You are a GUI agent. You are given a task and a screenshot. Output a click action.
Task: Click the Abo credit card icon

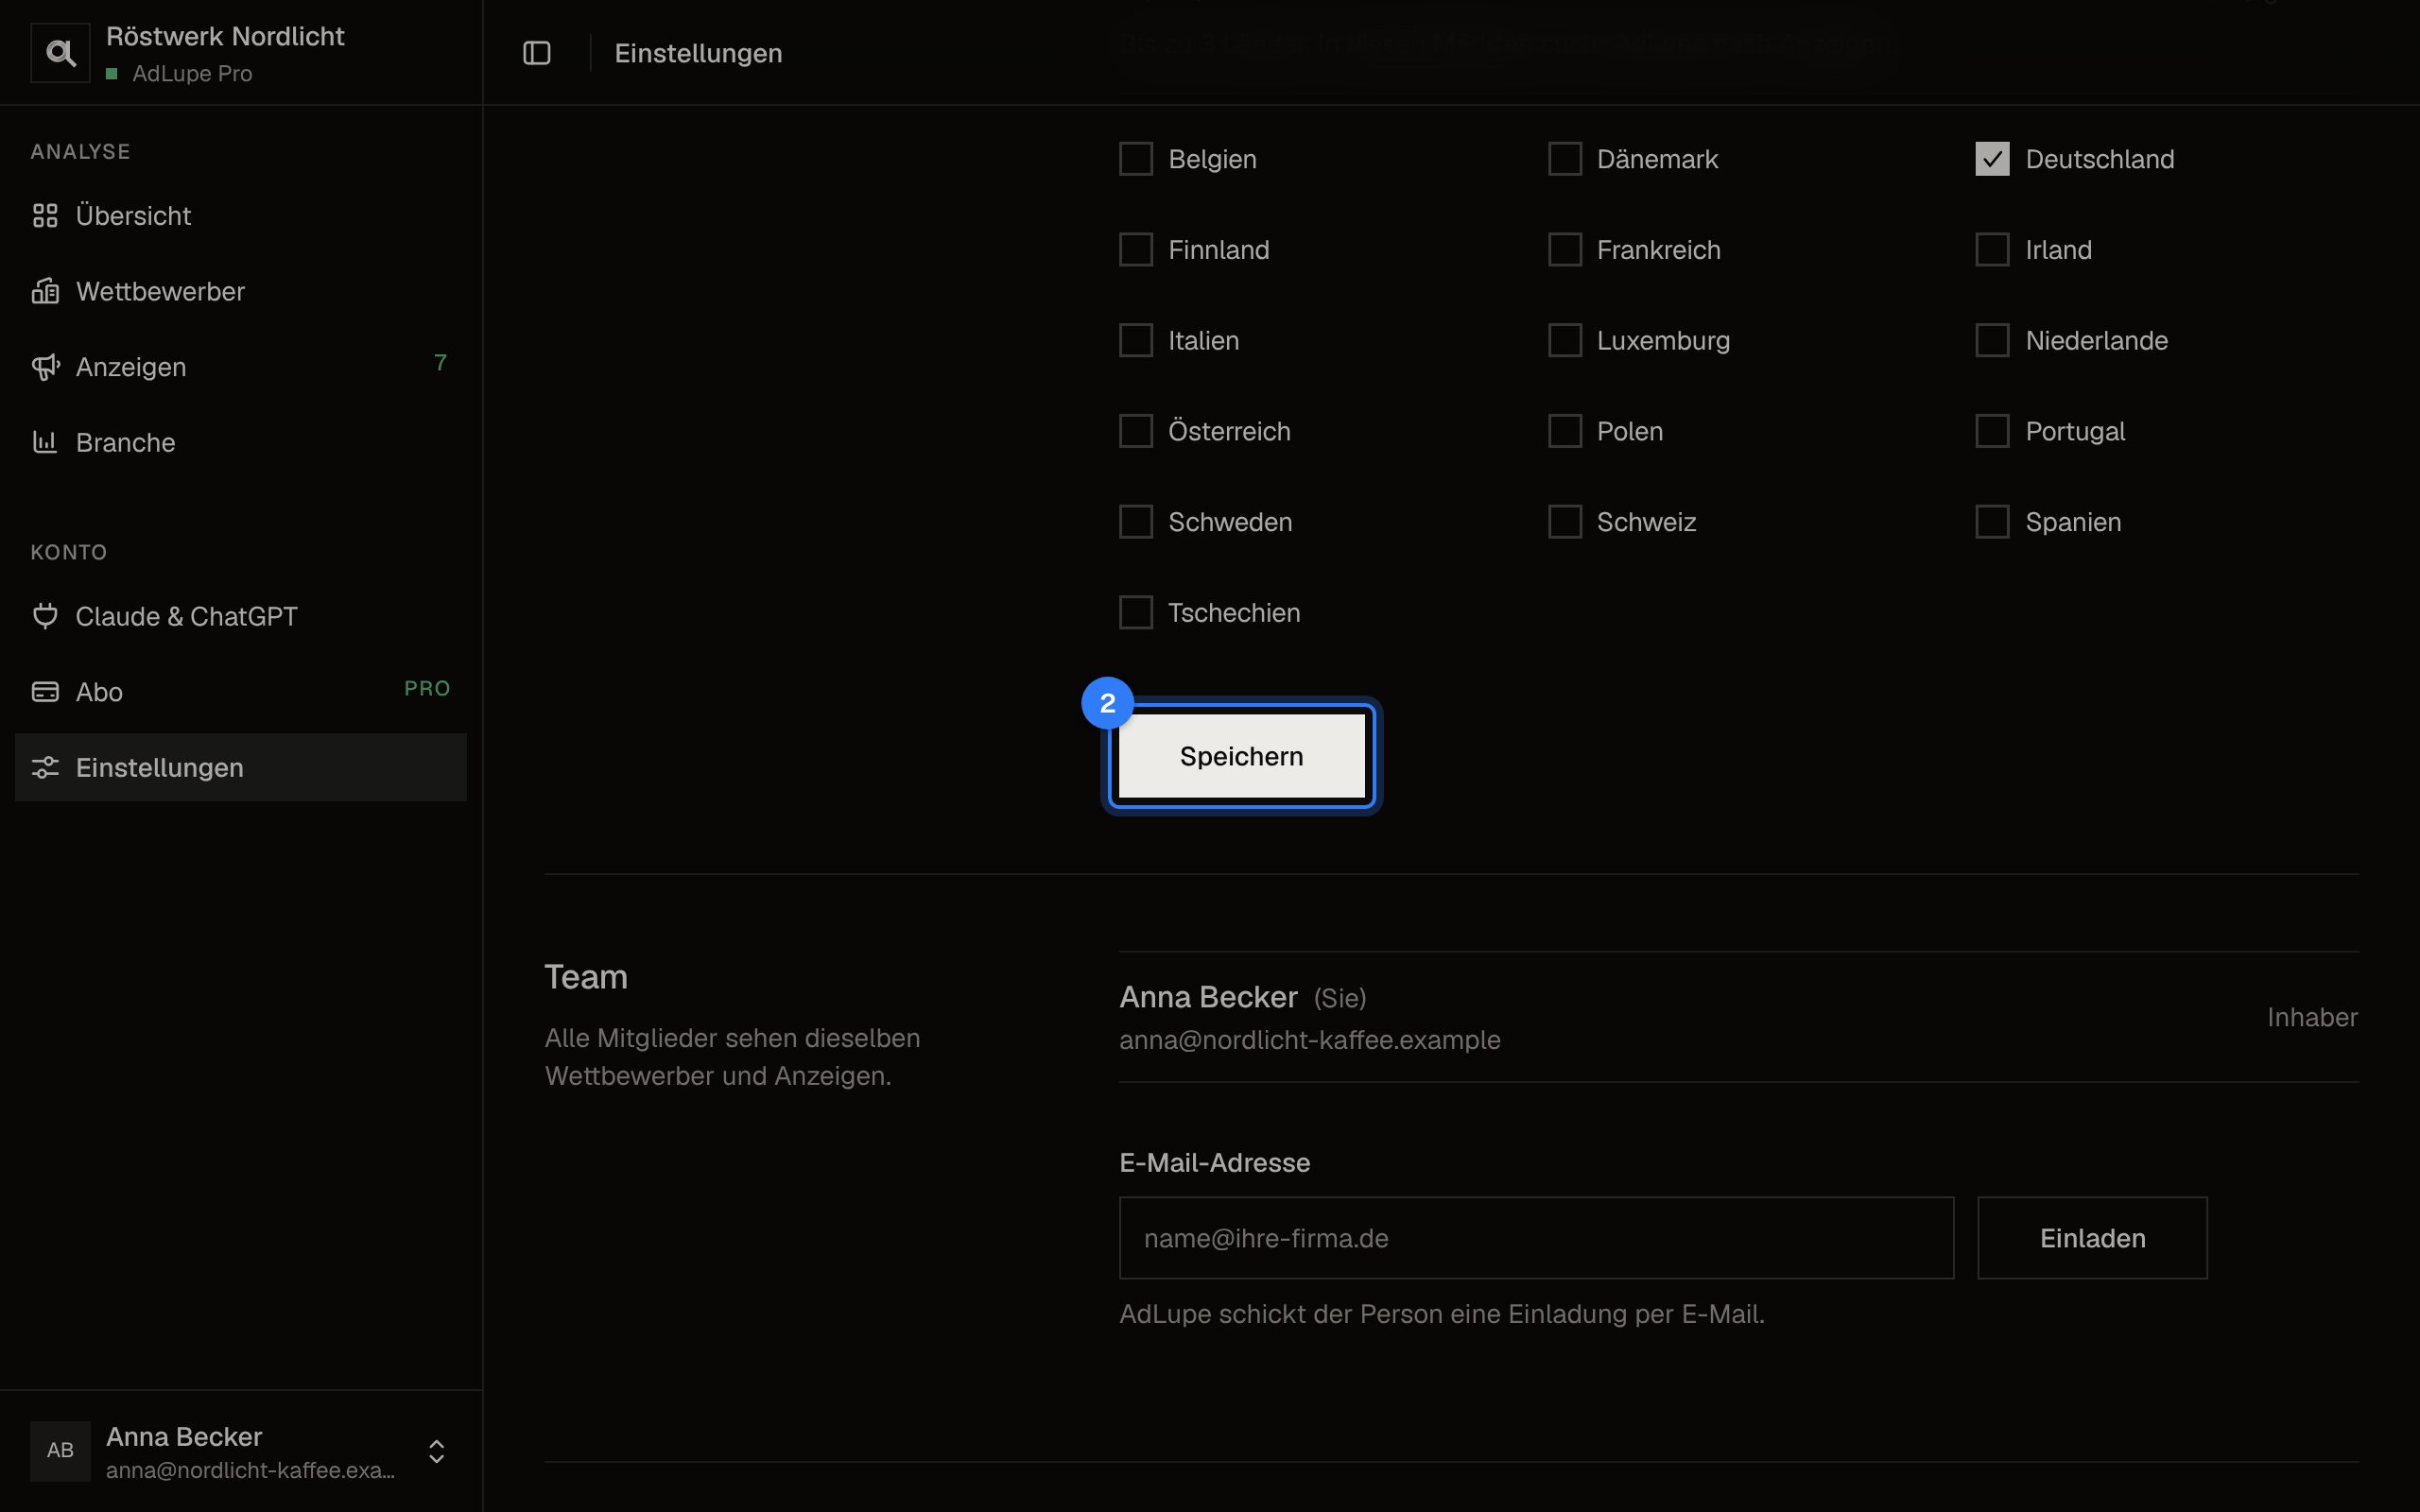[x=45, y=692]
